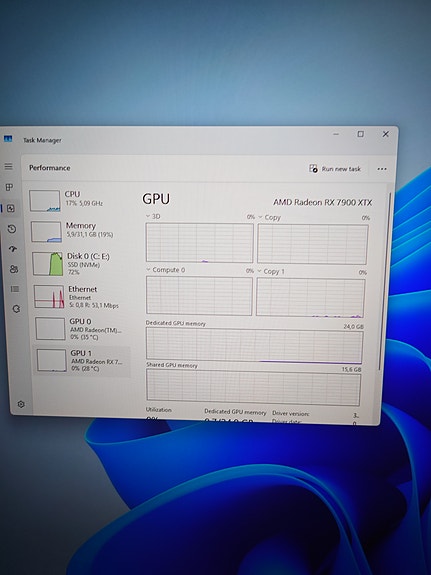
Task: Maximize the Task Manager window
Action: 361,134
